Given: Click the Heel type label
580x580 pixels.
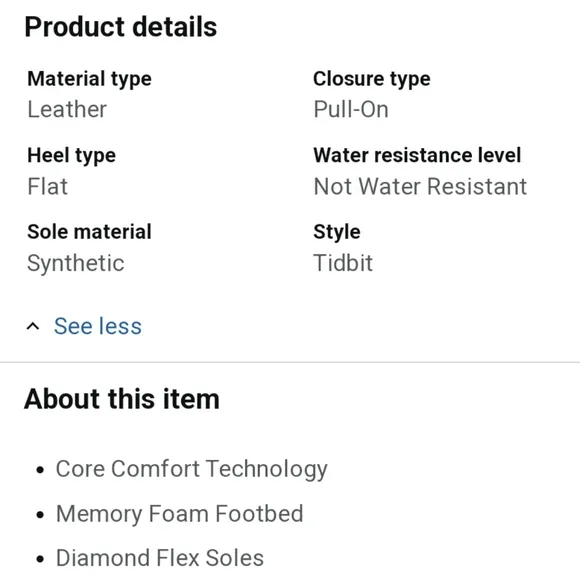Looking at the screenshot, I should [71, 156].
